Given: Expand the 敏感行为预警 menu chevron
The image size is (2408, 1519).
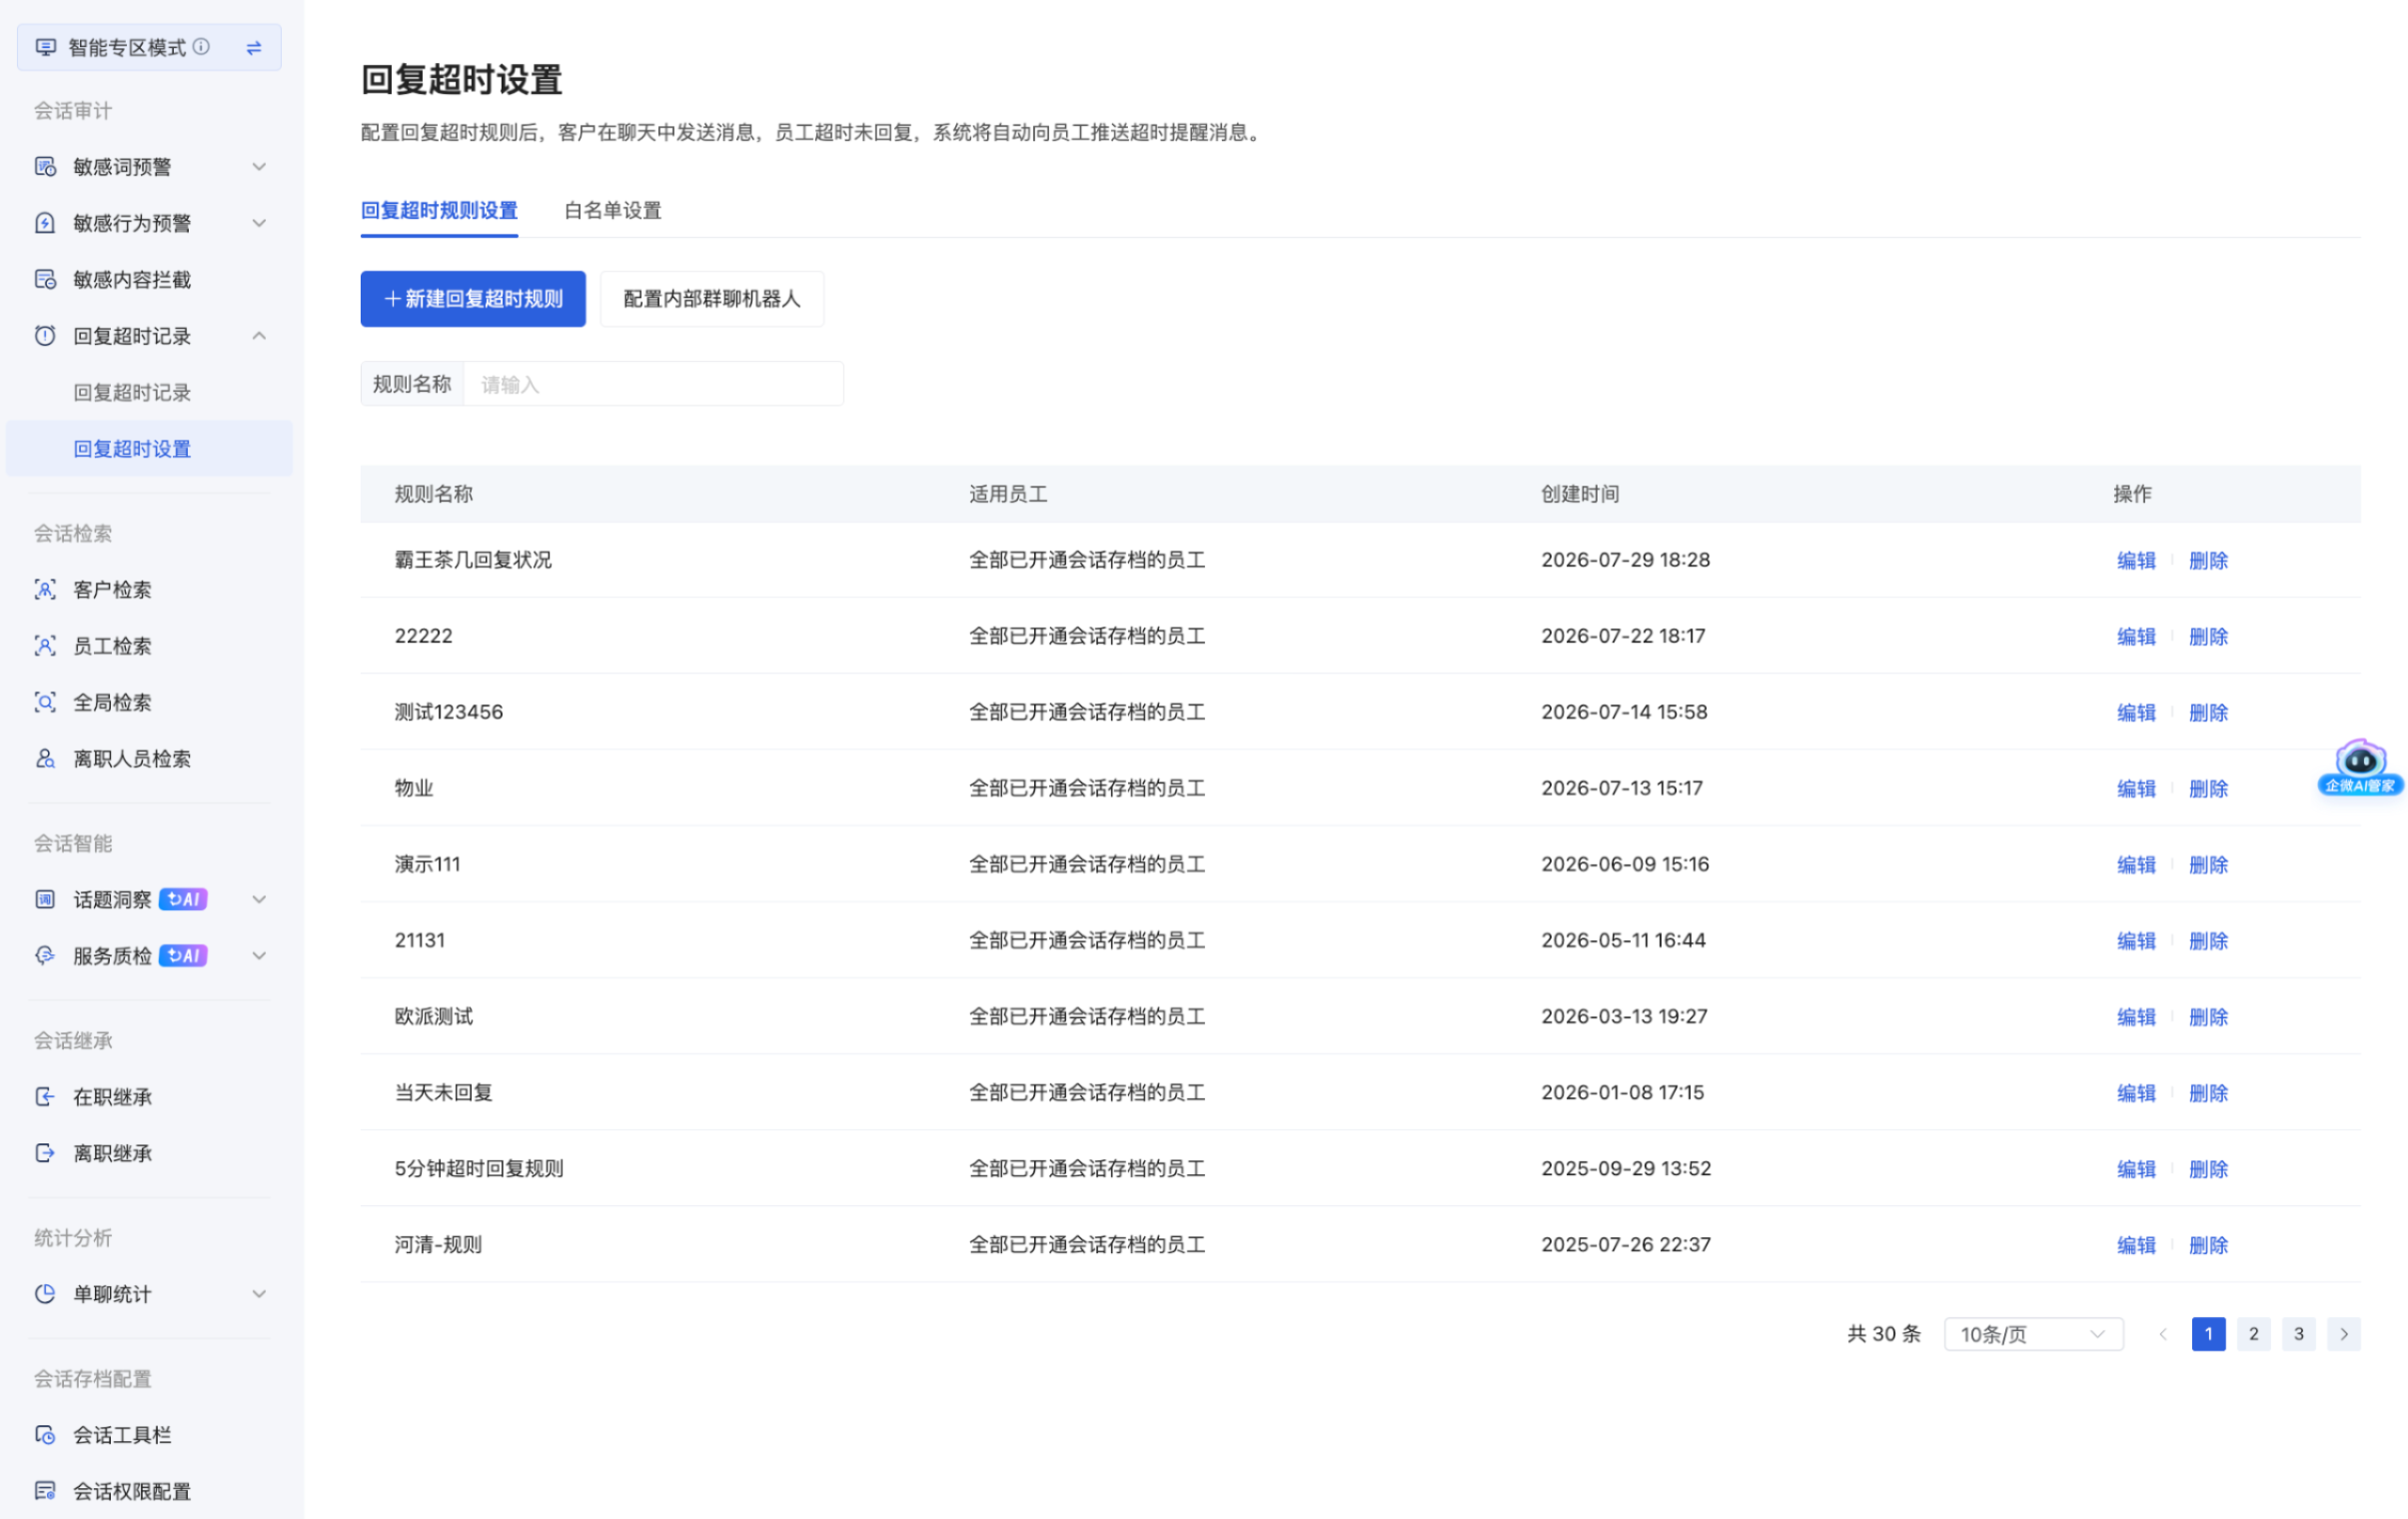Looking at the screenshot, I should click(259, 223).
